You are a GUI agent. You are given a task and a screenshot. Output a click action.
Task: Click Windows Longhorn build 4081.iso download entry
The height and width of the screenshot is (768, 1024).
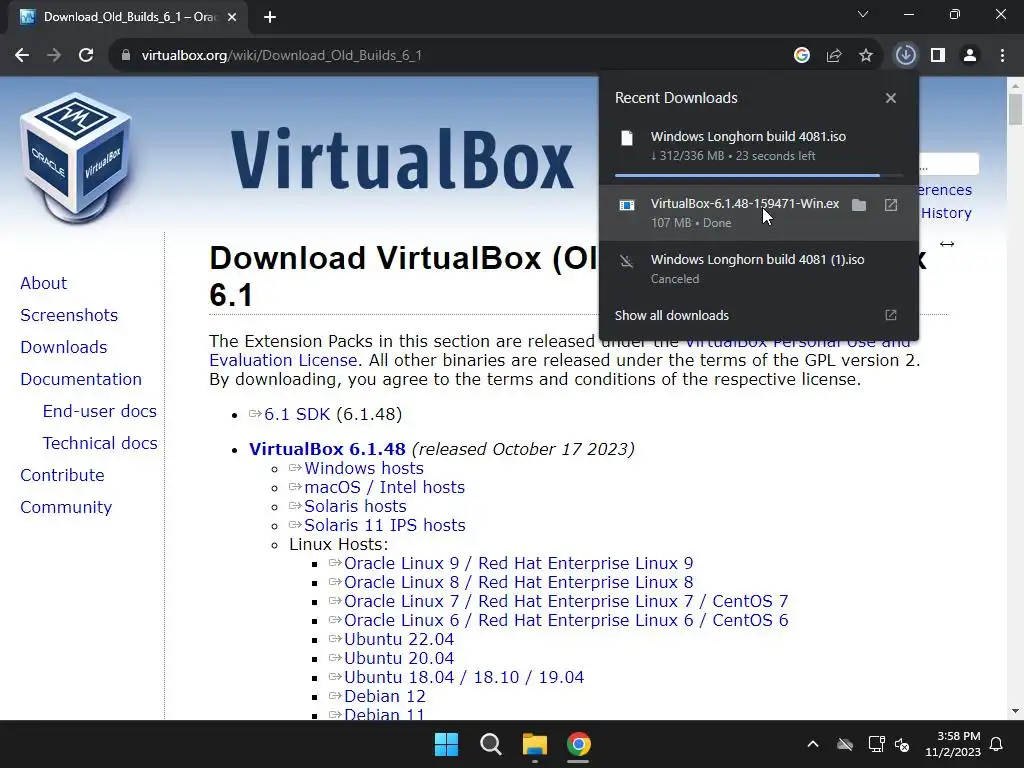(x=758, y=146)
